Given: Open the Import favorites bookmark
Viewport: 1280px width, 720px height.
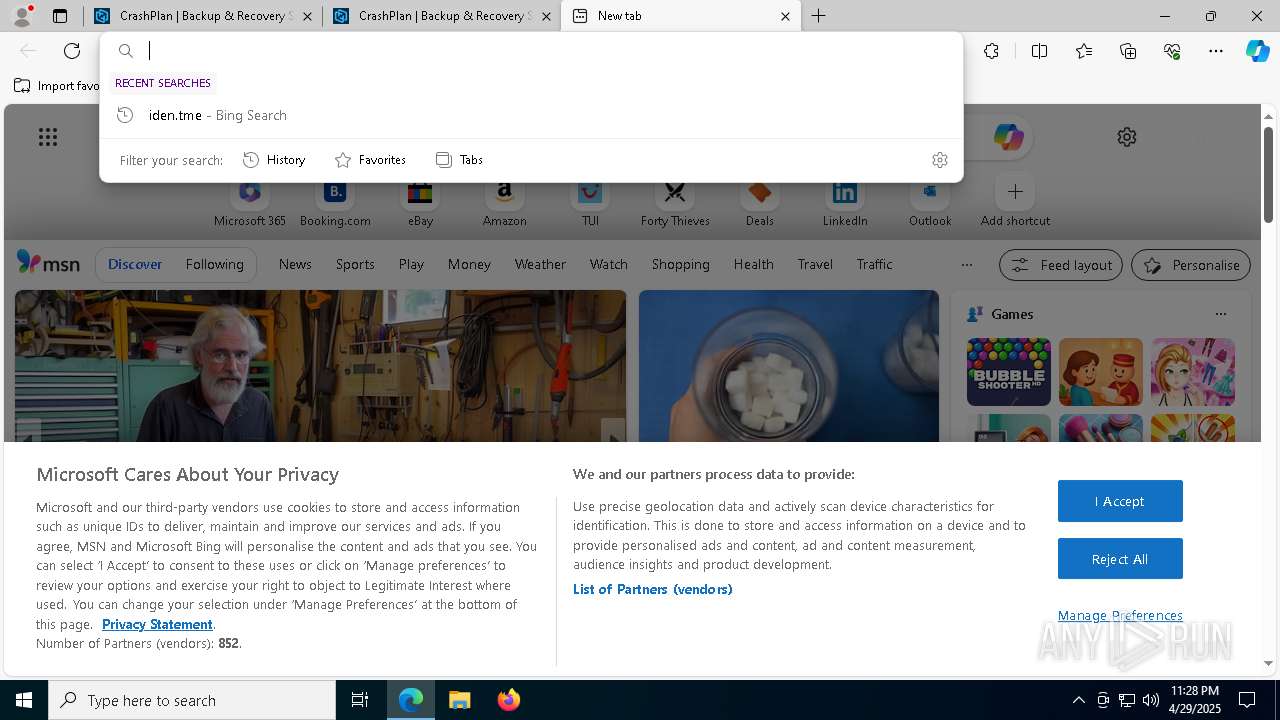Looking at the screenshot, I should (x=57, y=85).
